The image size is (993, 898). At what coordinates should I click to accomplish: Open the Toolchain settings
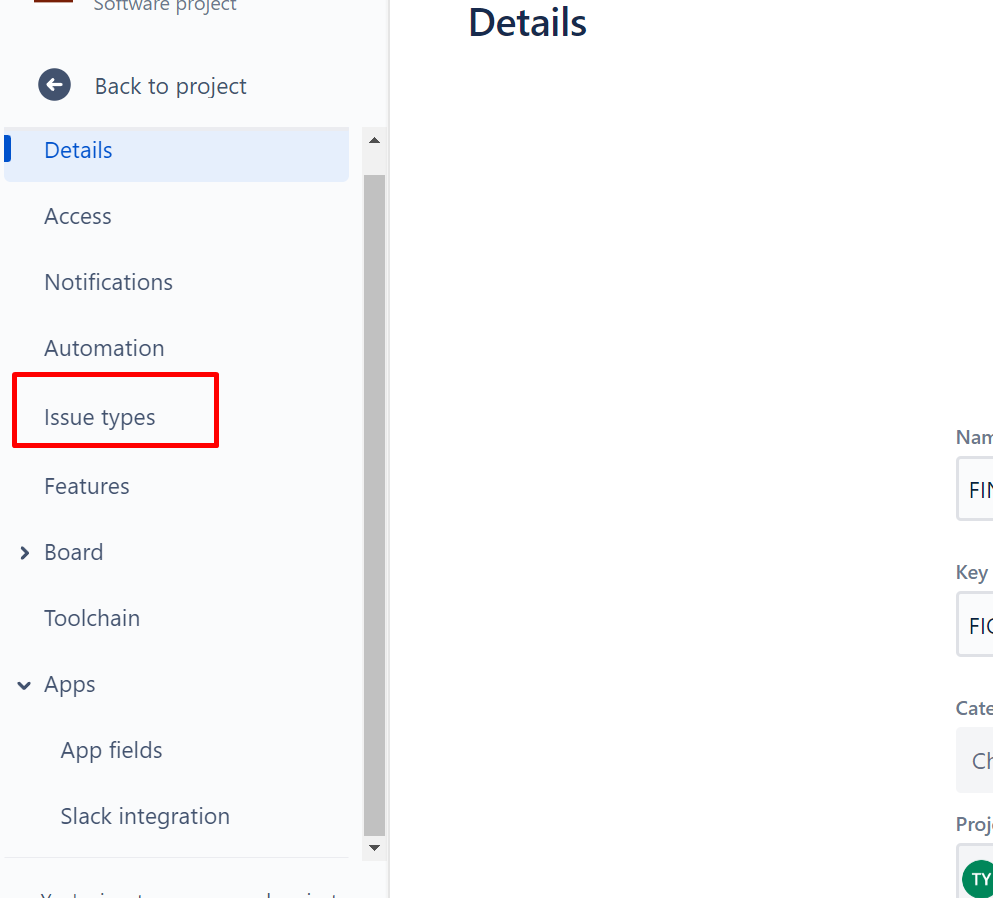(92, 618)
